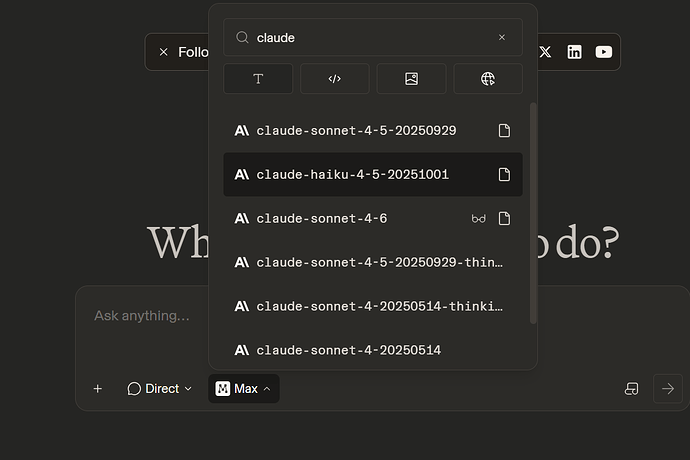This screenshot has height=460, width=690.
Task: Filter models by web search capability
Action: click(x=488, y=79)
